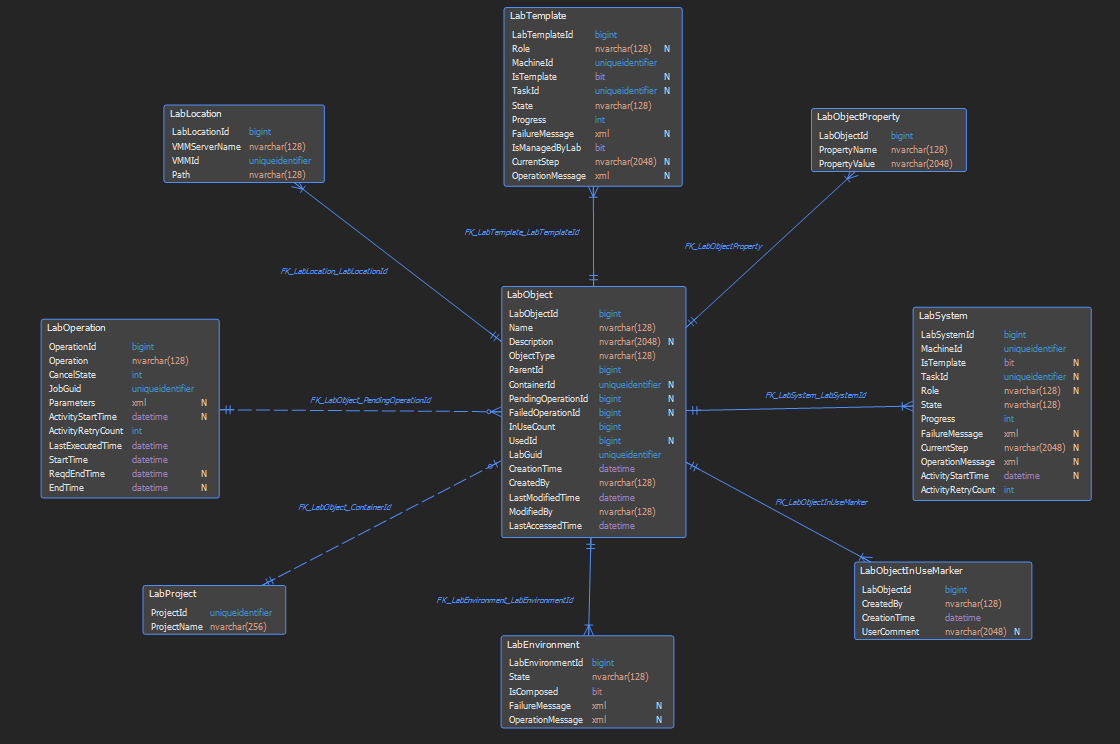Select the LabProject table title
This screenshot has height=744, width=1120.
pyautogui.click(x=173, y=593)
